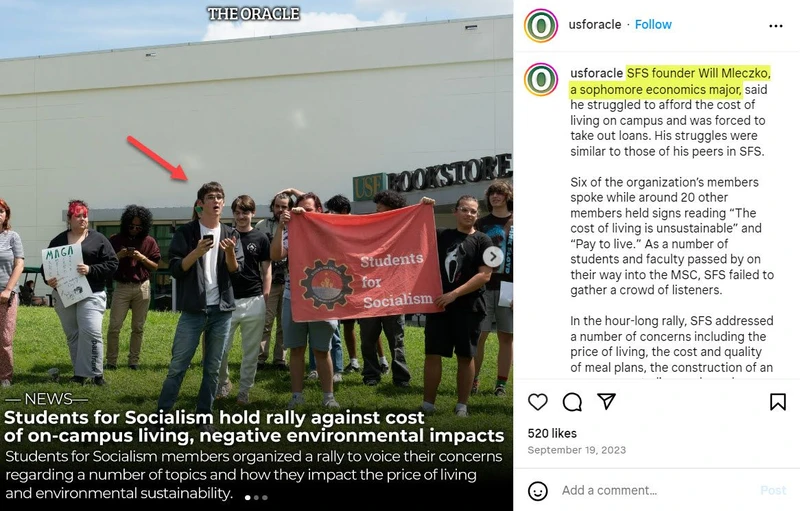
Task: Open the usforacle username in the caption
Action: [x=596, y=73]
